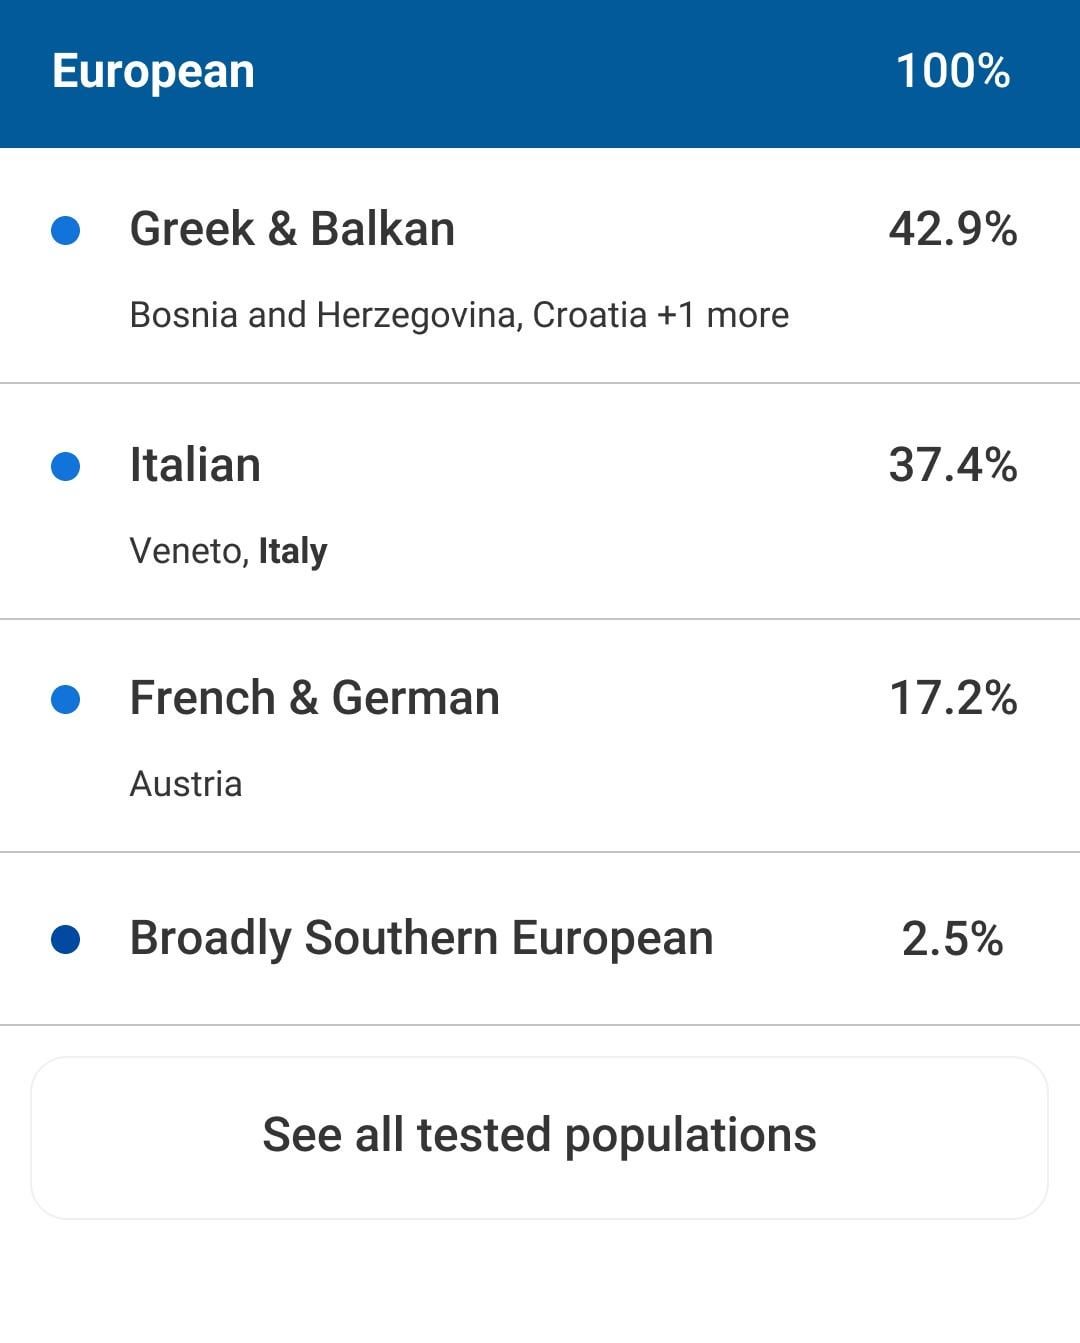The height and width of the screenshot is (1343, 1080).
Task: Select the Italian ancestry row
Action: (x=195, y=465)
